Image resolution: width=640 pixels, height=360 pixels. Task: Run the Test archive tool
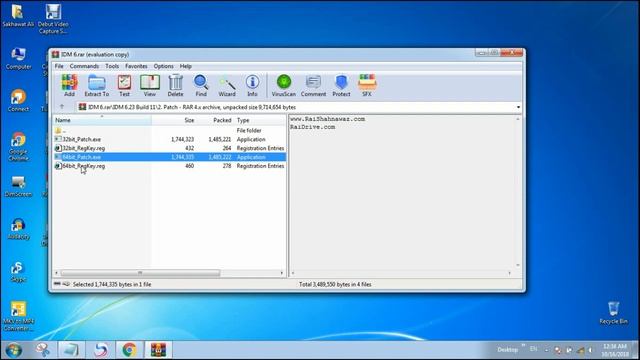coord(124,86)
